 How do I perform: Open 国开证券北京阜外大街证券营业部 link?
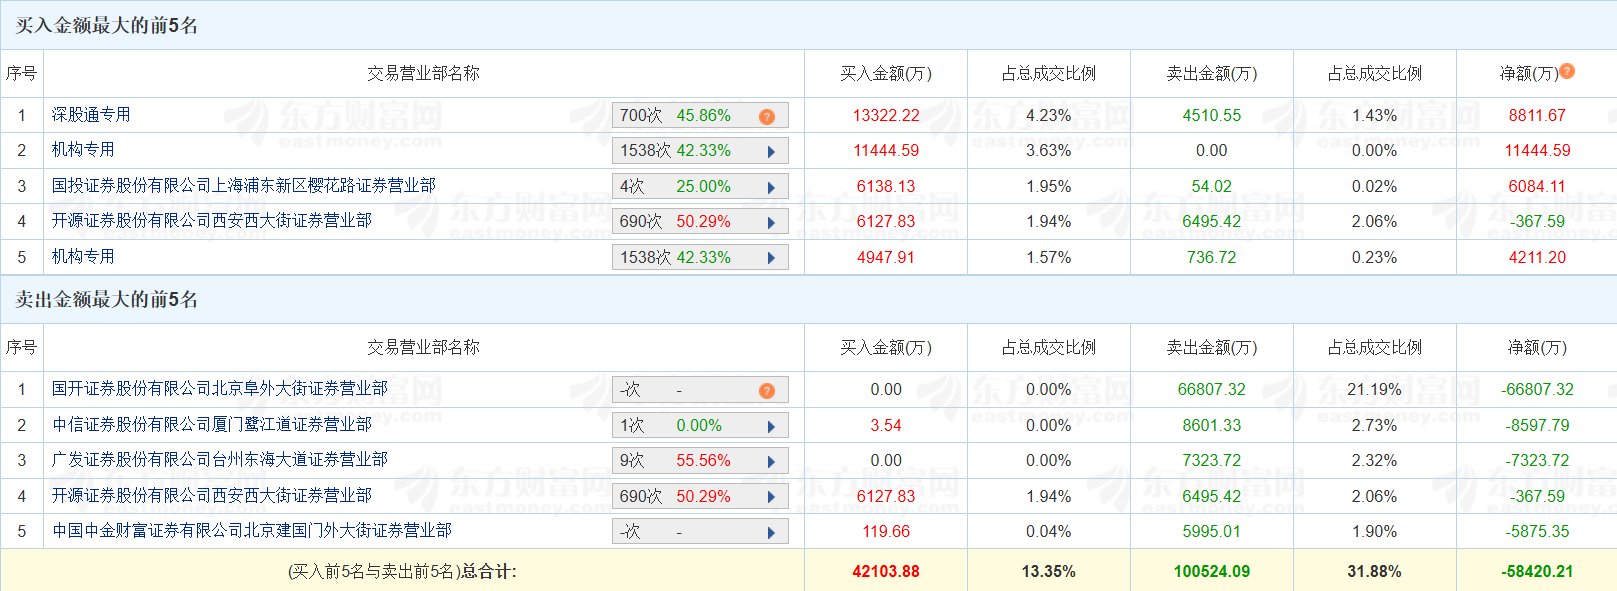[220, 389]
